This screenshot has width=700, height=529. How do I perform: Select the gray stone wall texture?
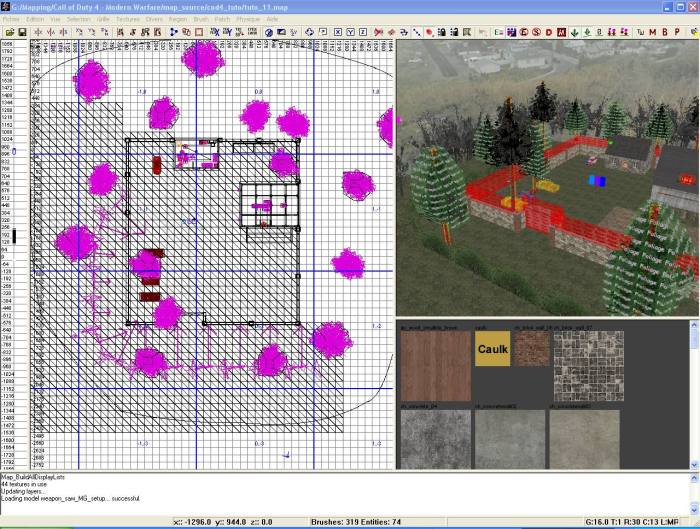click(x=589, y=366)
